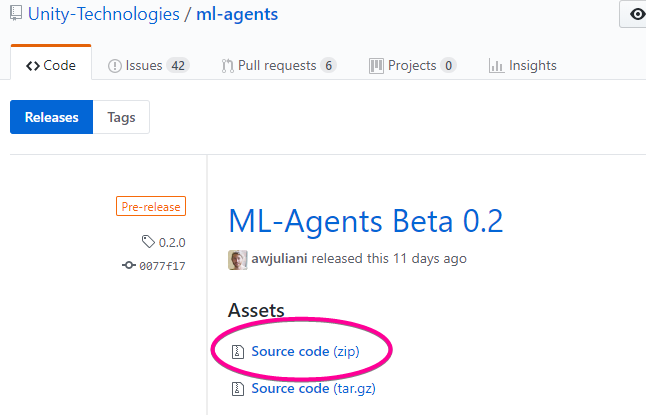Click the Pull requests icon

[x=228, y=66]
